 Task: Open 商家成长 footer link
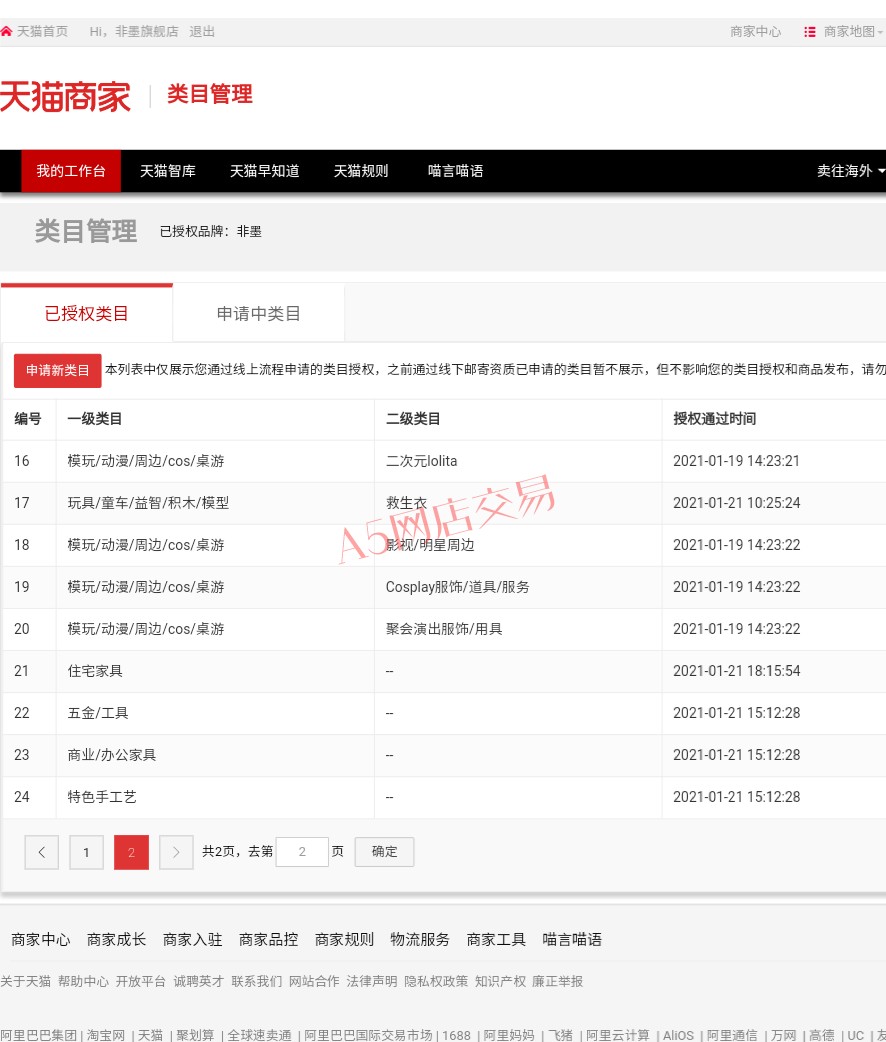click(116, 939)
